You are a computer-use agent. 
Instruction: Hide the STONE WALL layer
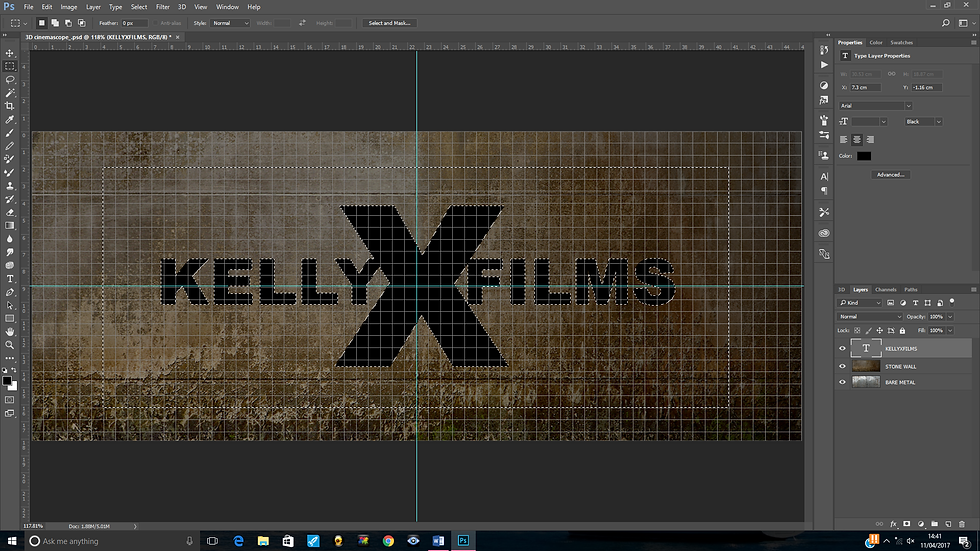coord(842,366)
